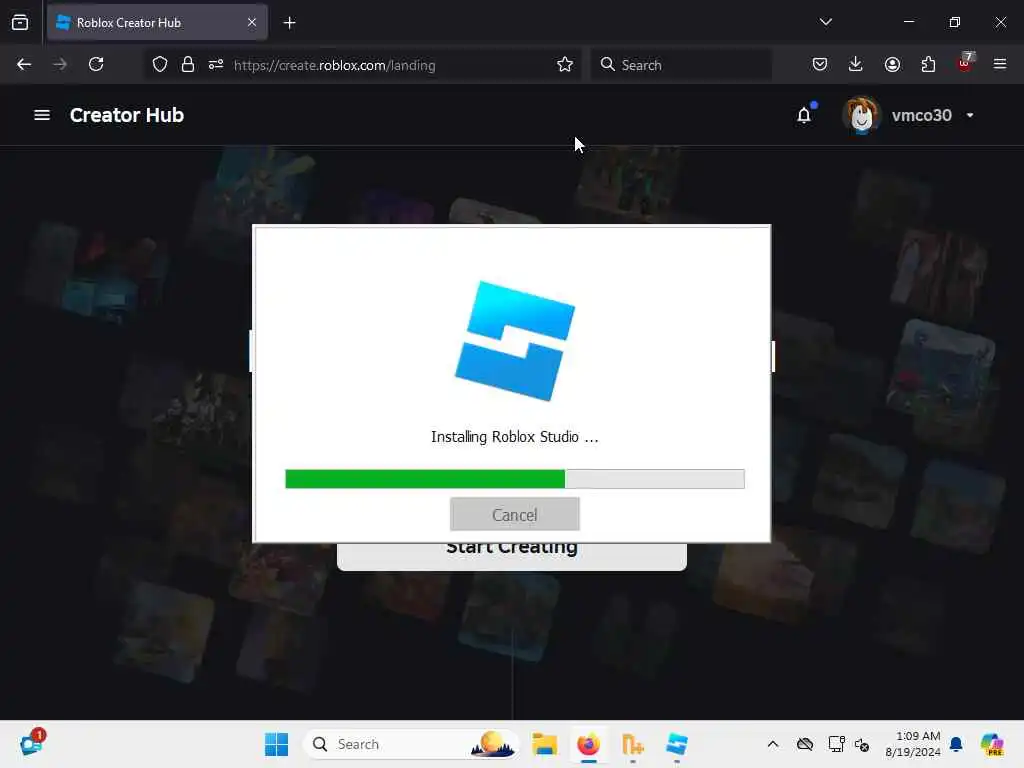This screenshot has height=768, width=1024.
Task: Click the muted volume tray icon
Action: pyautogui.click(x=862, y=744)
